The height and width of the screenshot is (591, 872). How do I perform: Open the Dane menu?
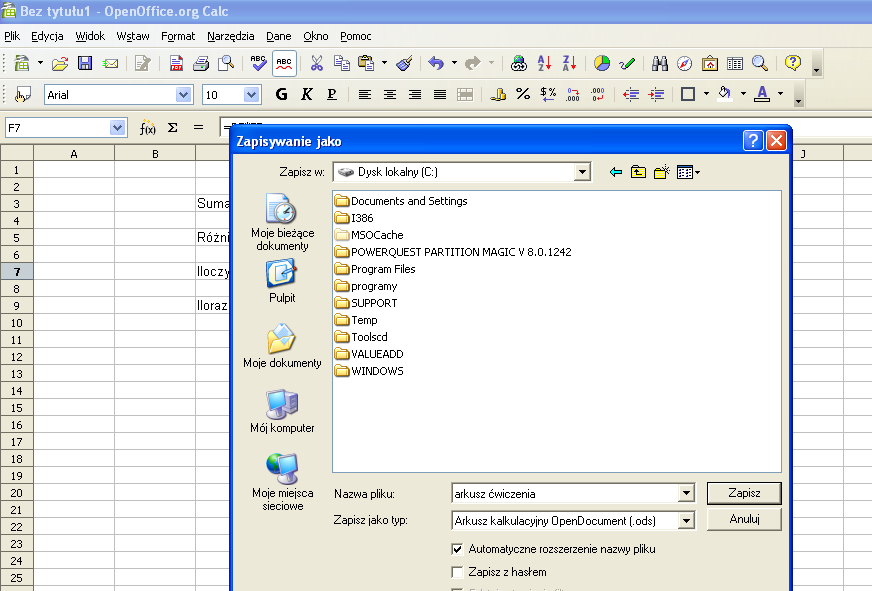[279, 36]
